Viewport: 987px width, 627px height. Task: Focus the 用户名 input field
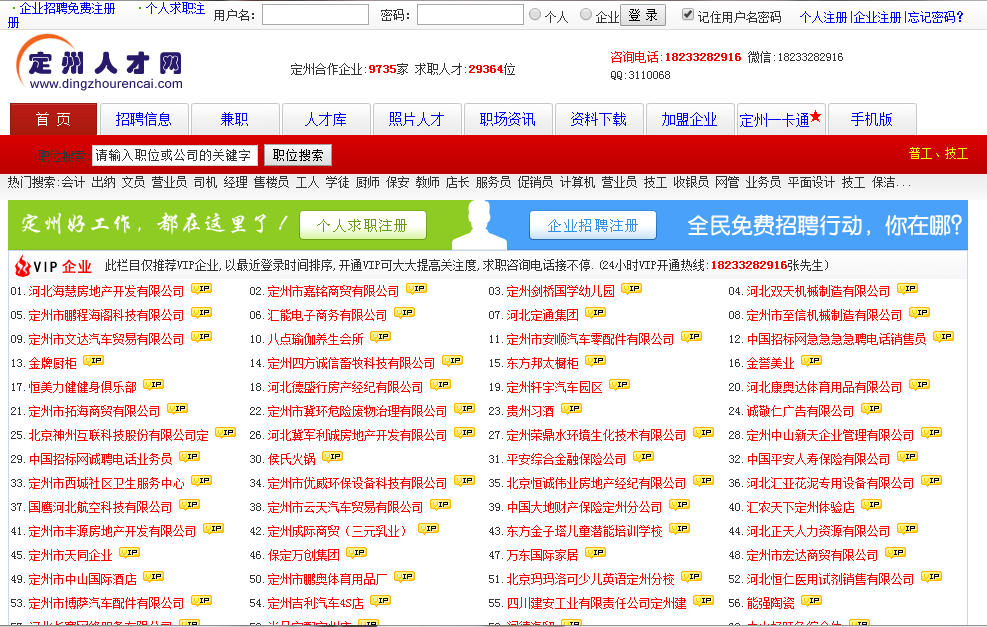[315, 15]
